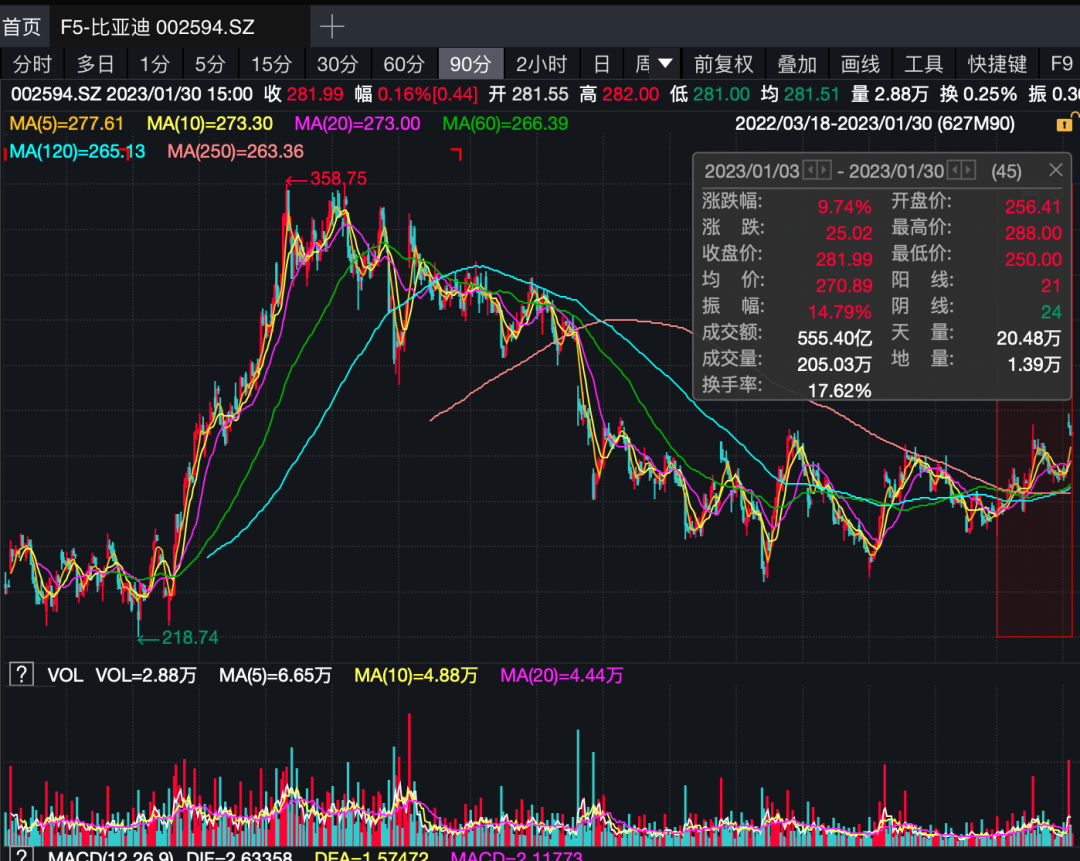Click the red shaded selected interval region
This screenshot has height=861, width=1080.
tap(1034, 518)
